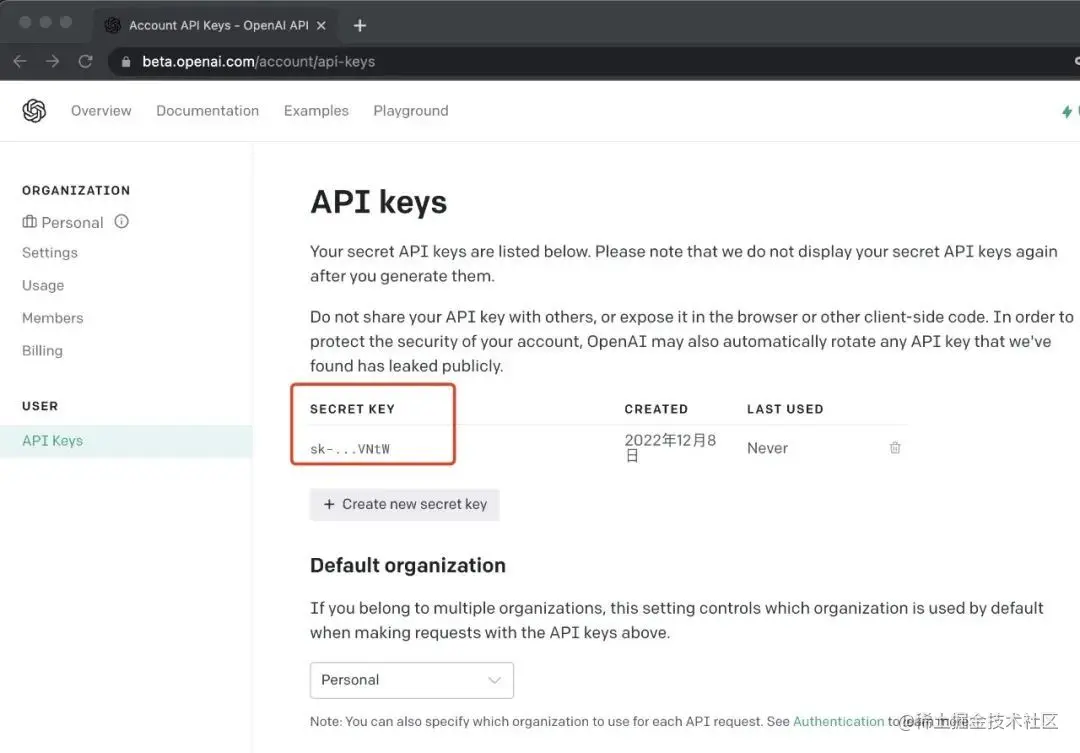Image resolution: width=1080 pixels, height=753 pixels.
Task: Click the briefcase icon beside Personal
Action: (29, 222)
